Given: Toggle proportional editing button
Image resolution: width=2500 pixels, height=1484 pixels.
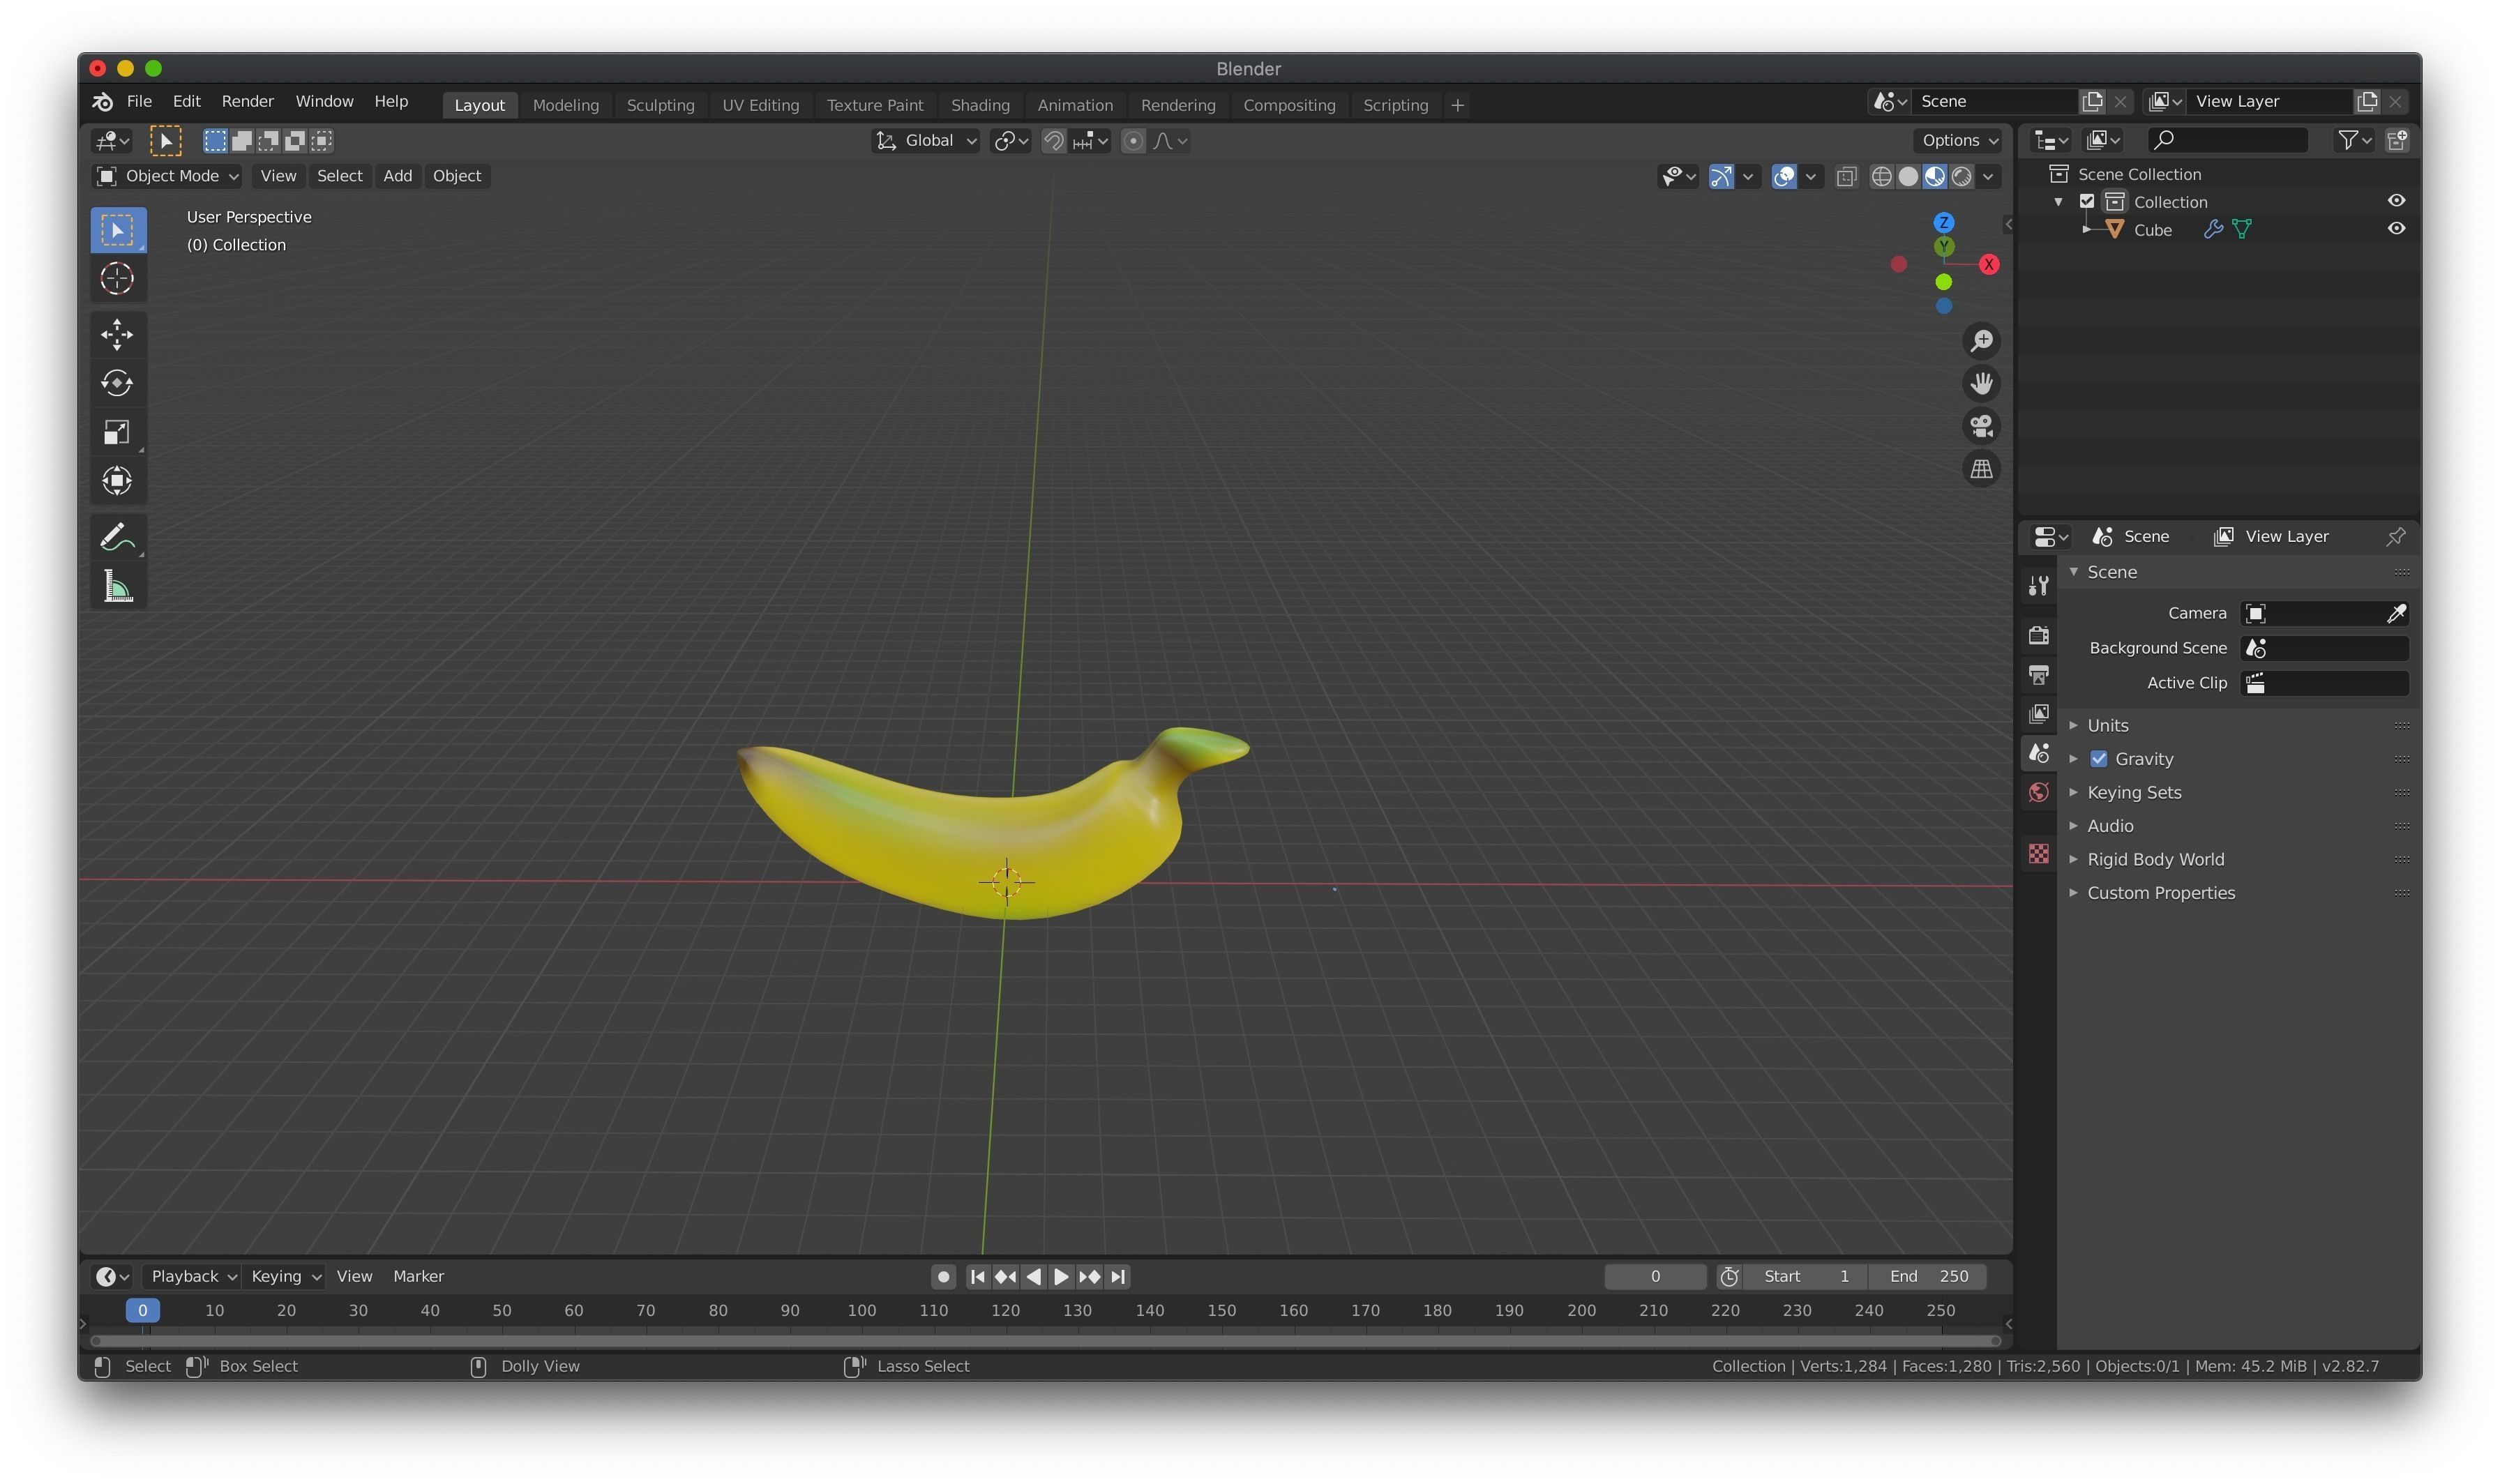Looking at the screenshot, I should point(1132,141).
